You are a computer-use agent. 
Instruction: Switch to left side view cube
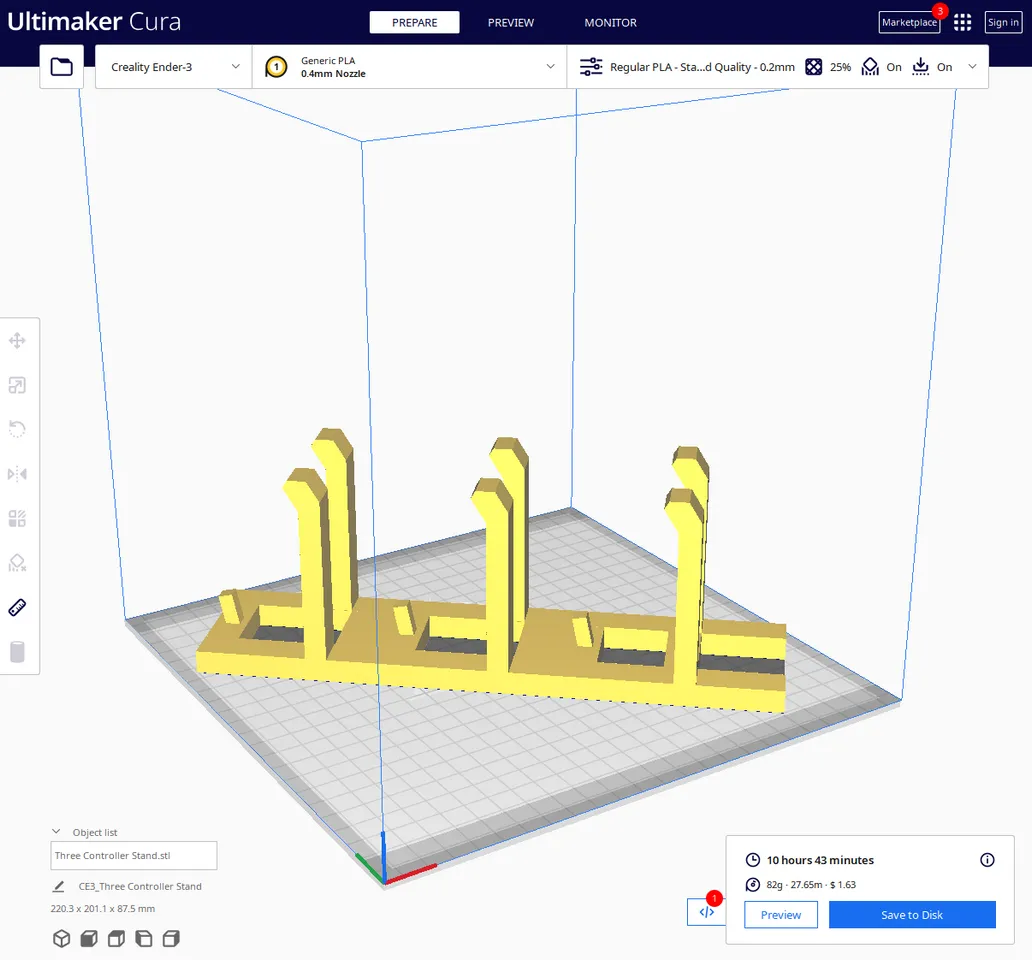tap(143, 938)
